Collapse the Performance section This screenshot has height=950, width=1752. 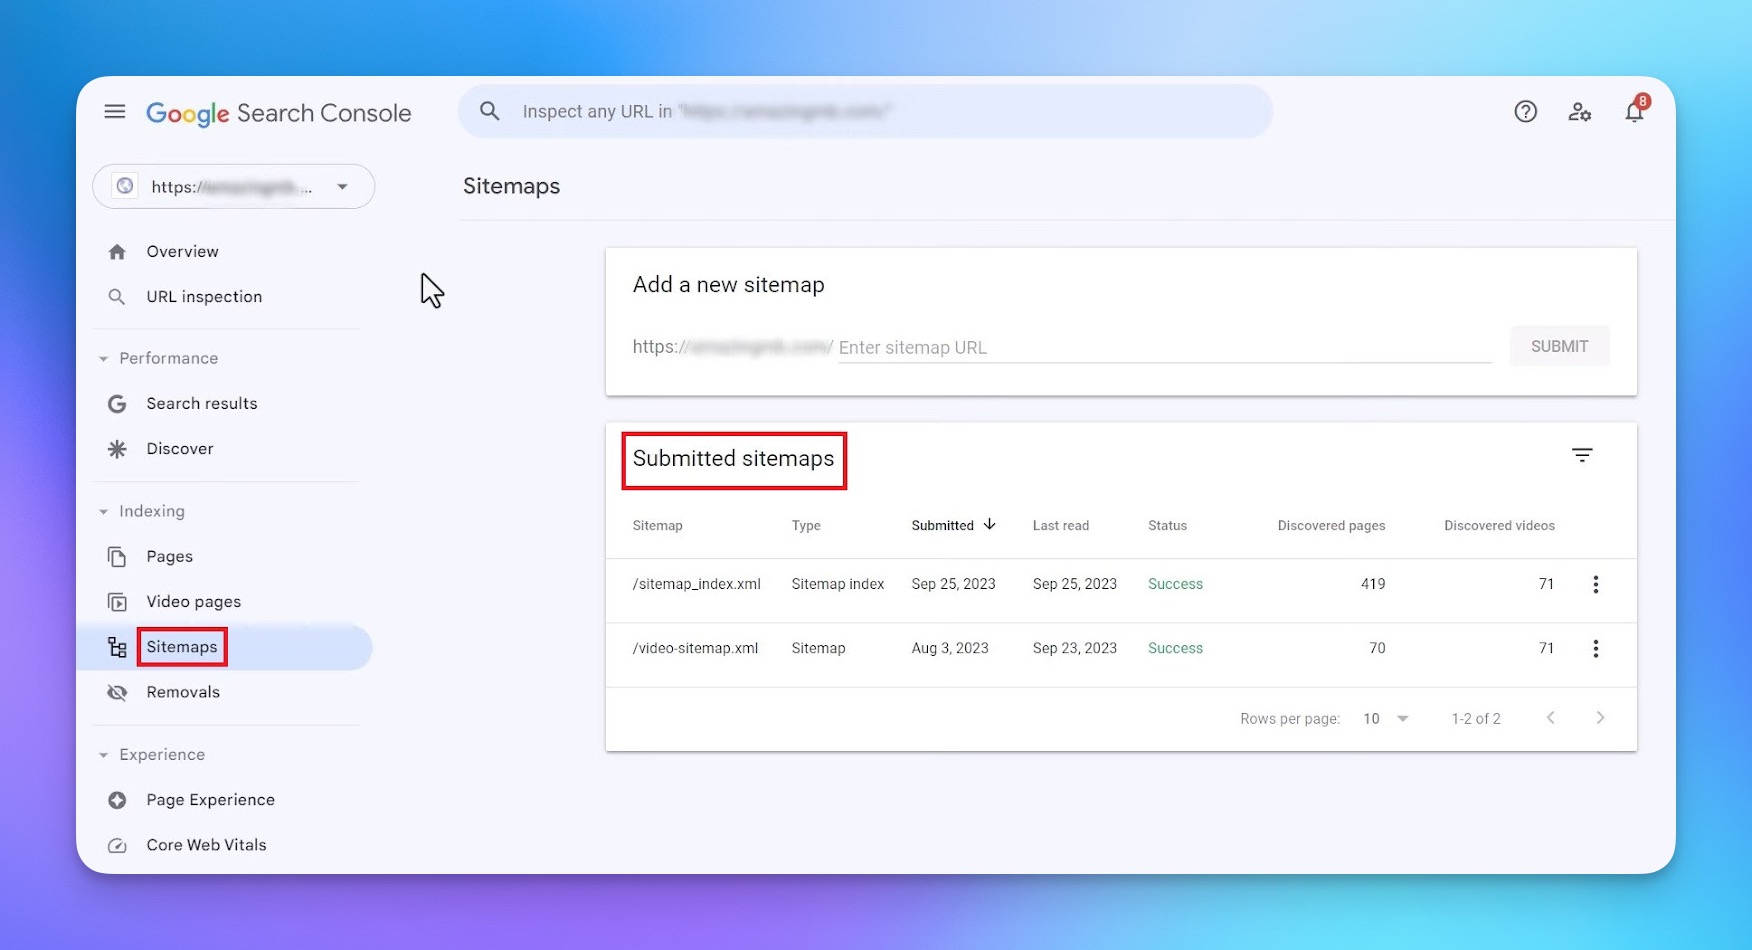(x=103, y=358)
